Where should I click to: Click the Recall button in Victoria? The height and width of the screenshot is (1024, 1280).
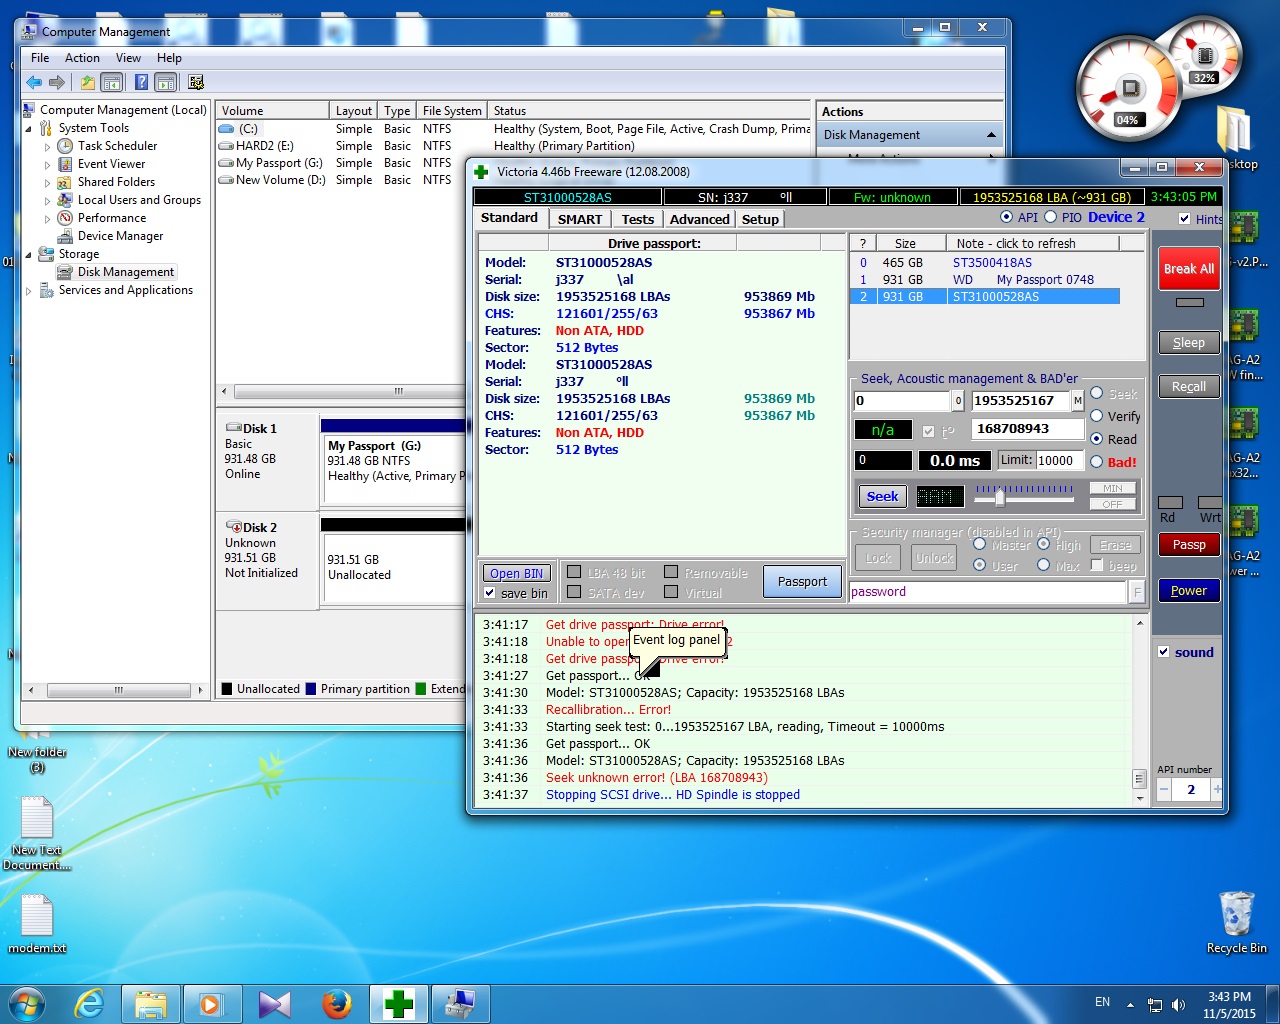1189,387
